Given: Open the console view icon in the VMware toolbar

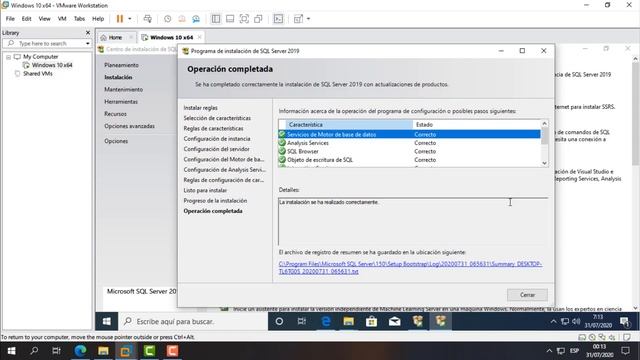Looking at the screenshot, I should pos(278,19).
